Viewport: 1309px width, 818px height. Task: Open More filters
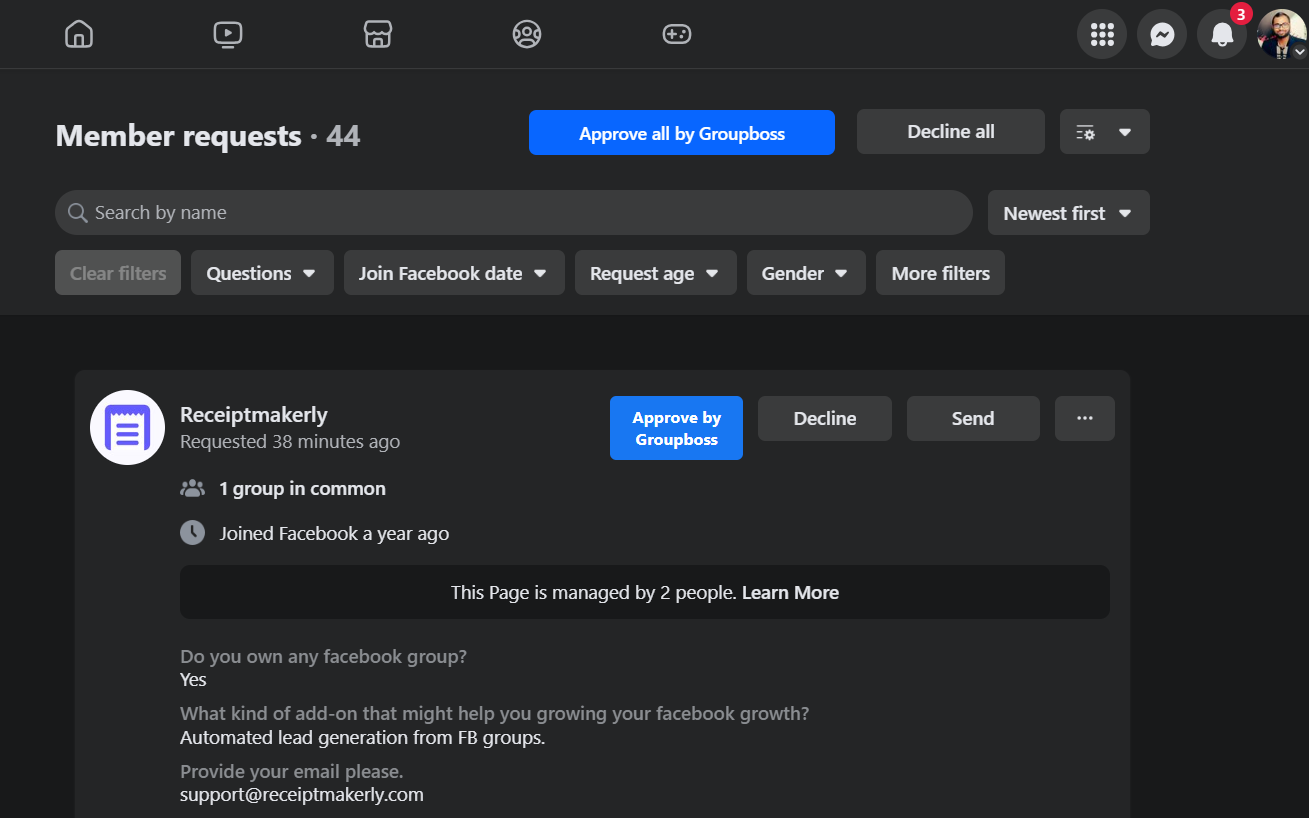coord(940,273)
